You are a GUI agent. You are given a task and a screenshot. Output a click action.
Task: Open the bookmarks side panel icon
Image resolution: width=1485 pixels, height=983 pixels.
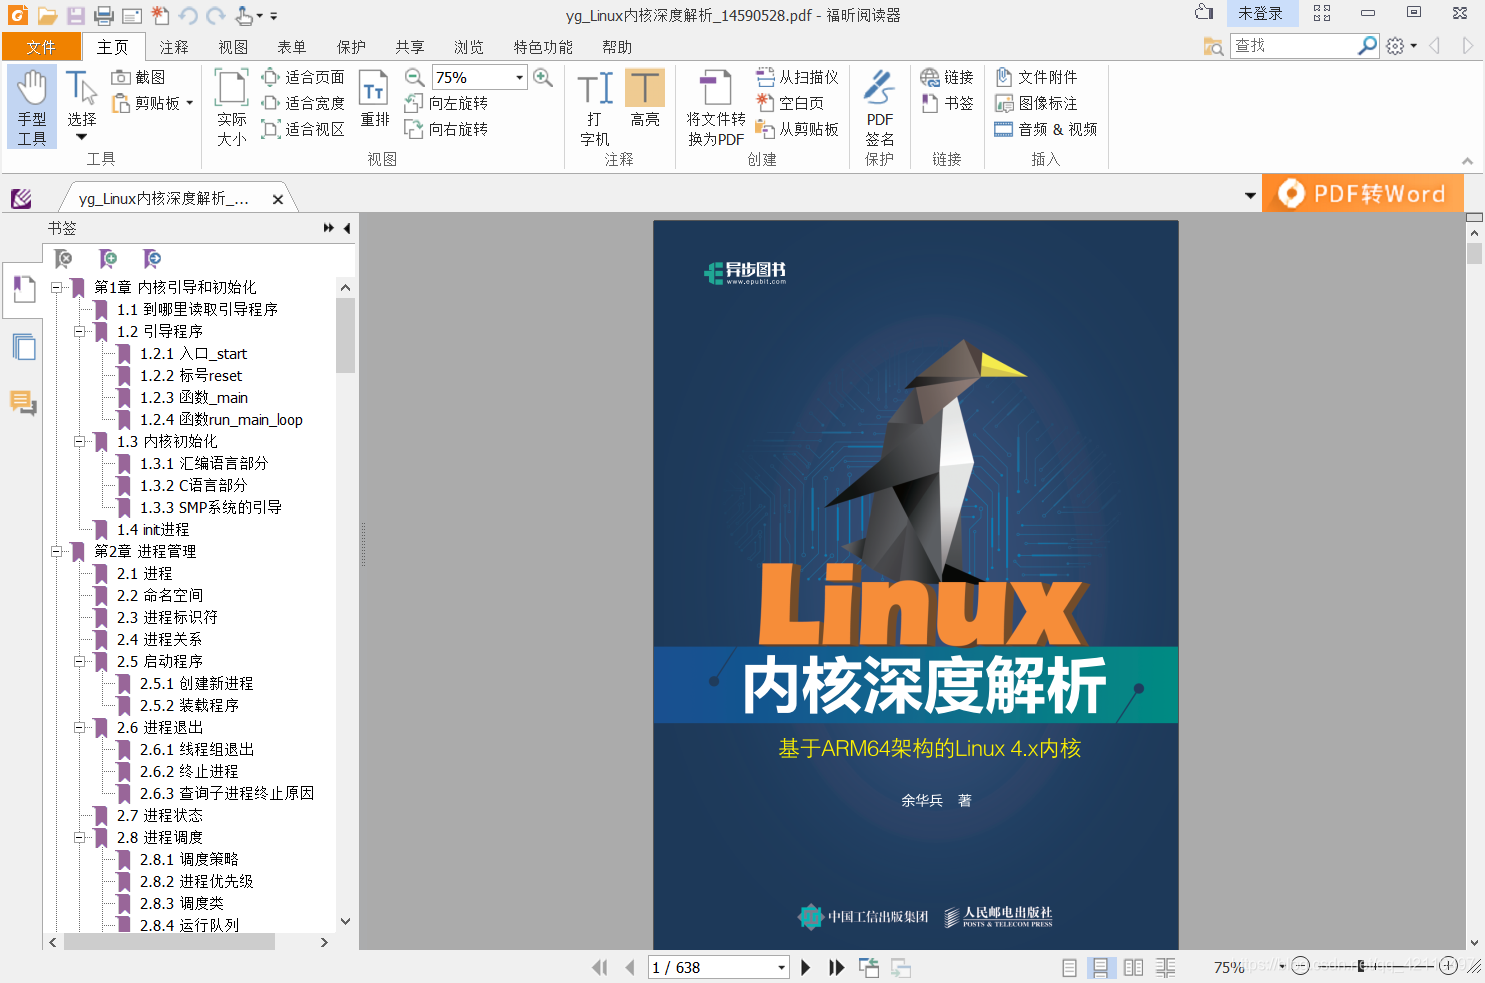point(23,290)
